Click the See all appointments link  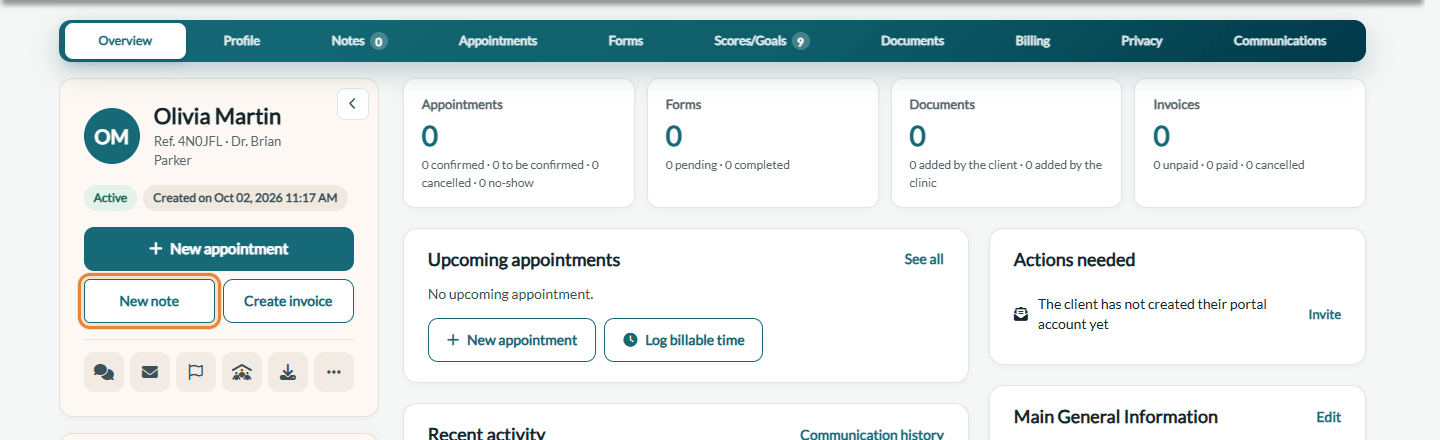[x=924, y=259]
